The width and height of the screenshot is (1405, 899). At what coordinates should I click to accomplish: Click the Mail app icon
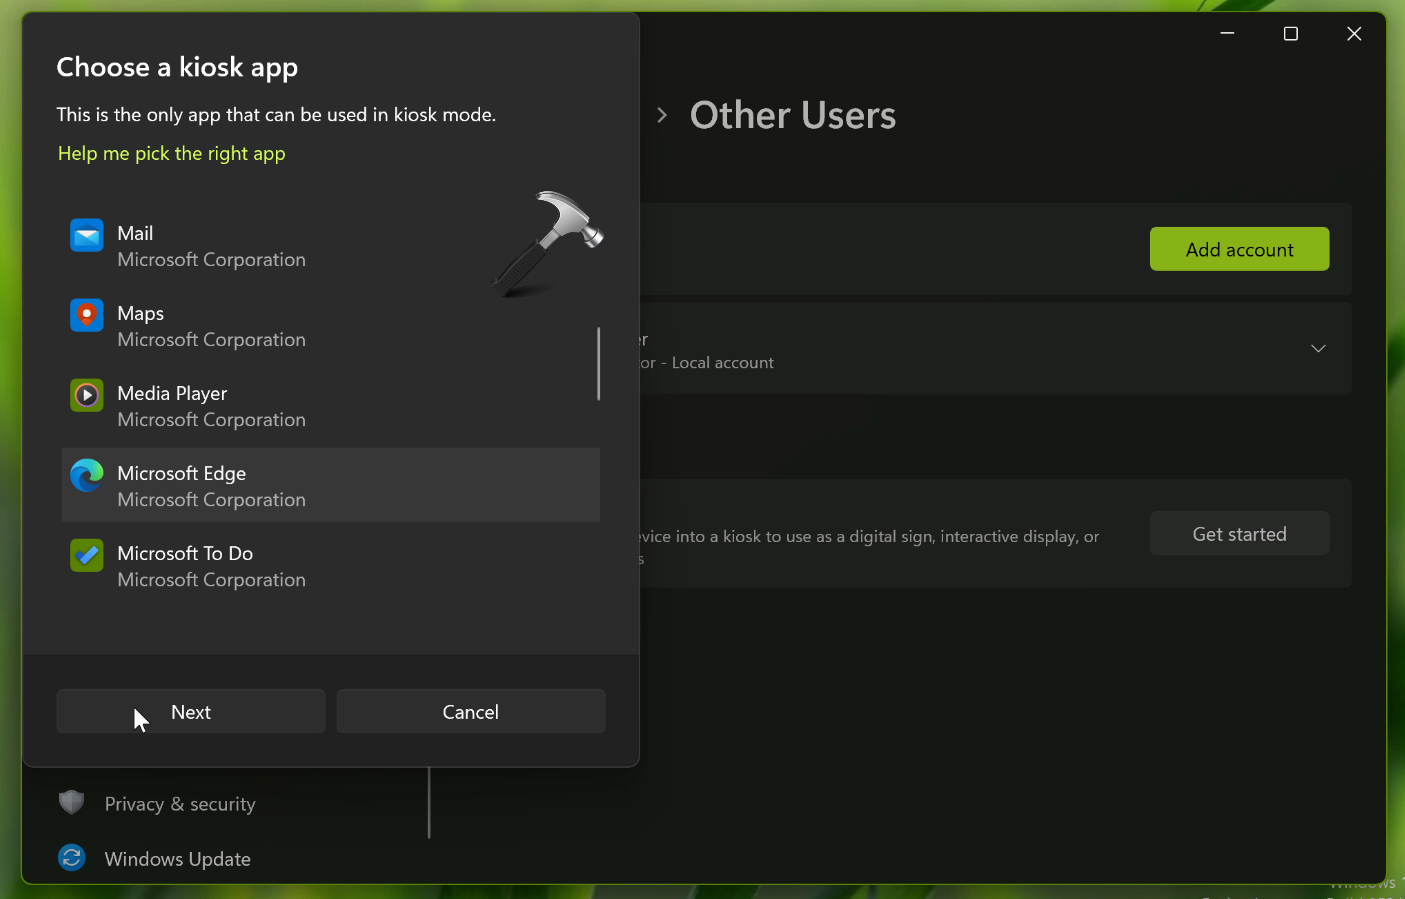click(x=87, y=236)
